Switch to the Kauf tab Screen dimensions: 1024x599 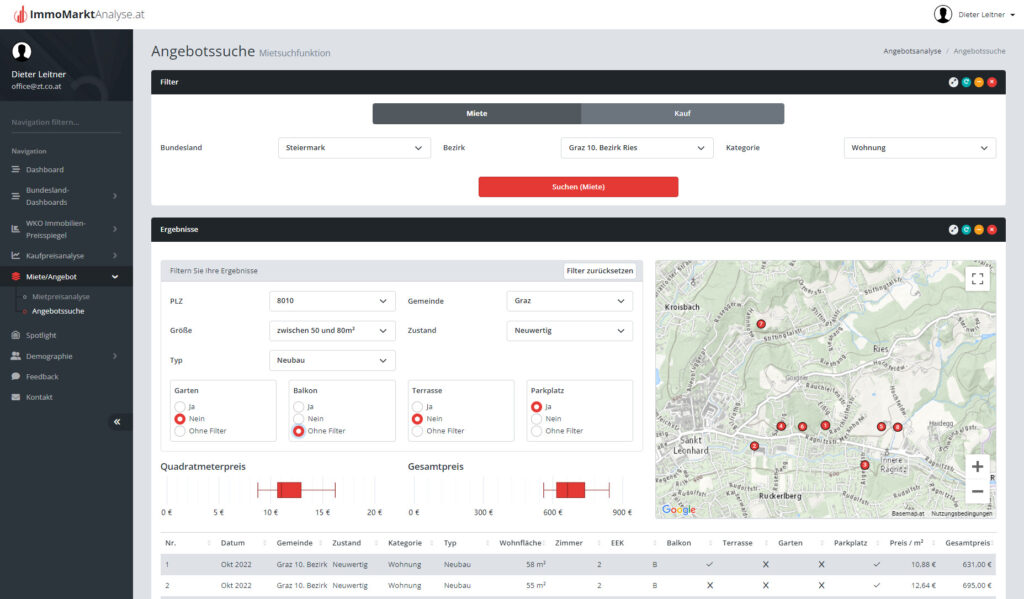coord(682,114)
